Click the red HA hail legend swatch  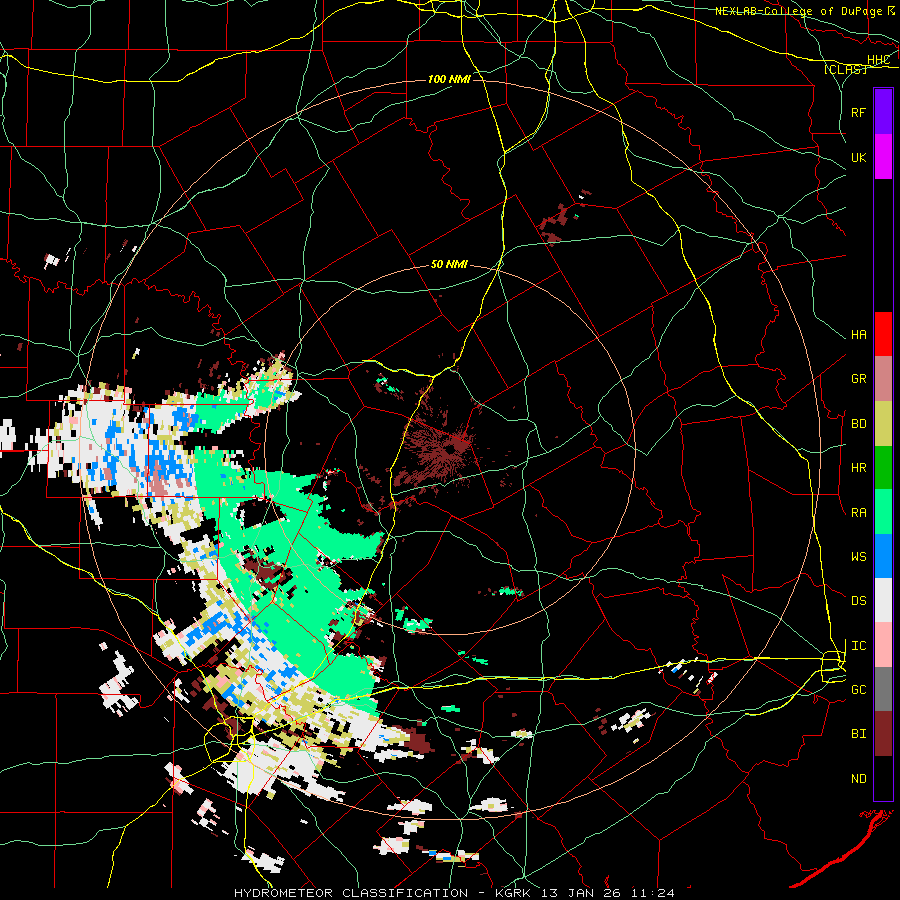[x=883, y=334]
